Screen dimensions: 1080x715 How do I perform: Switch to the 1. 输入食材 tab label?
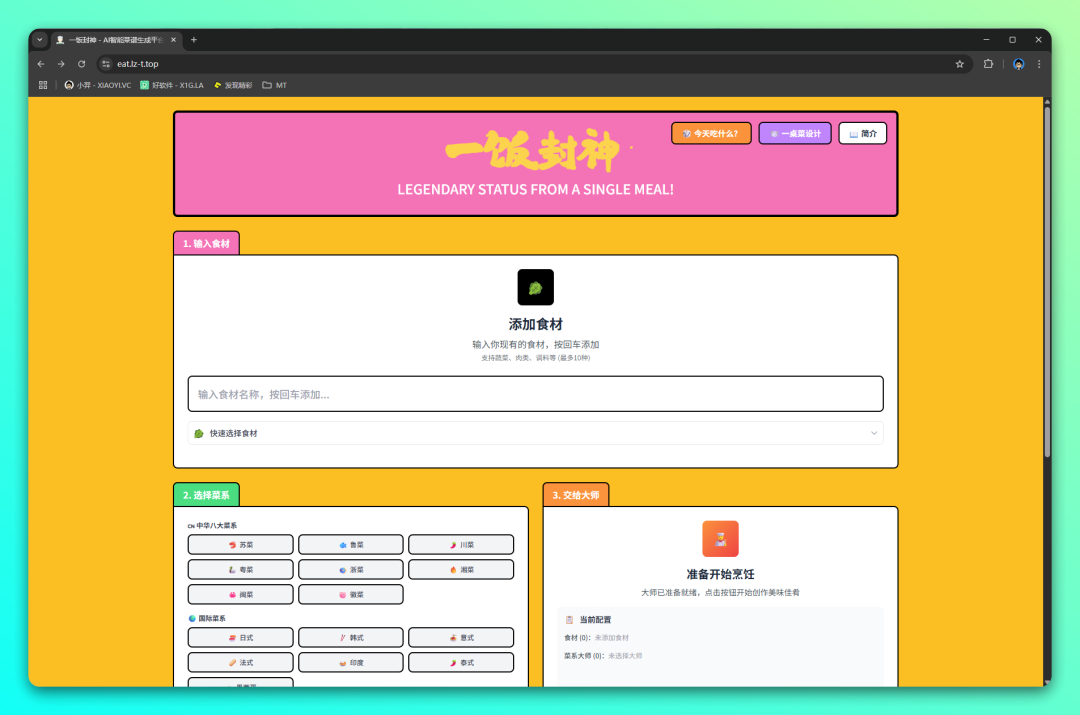(206, 243)
